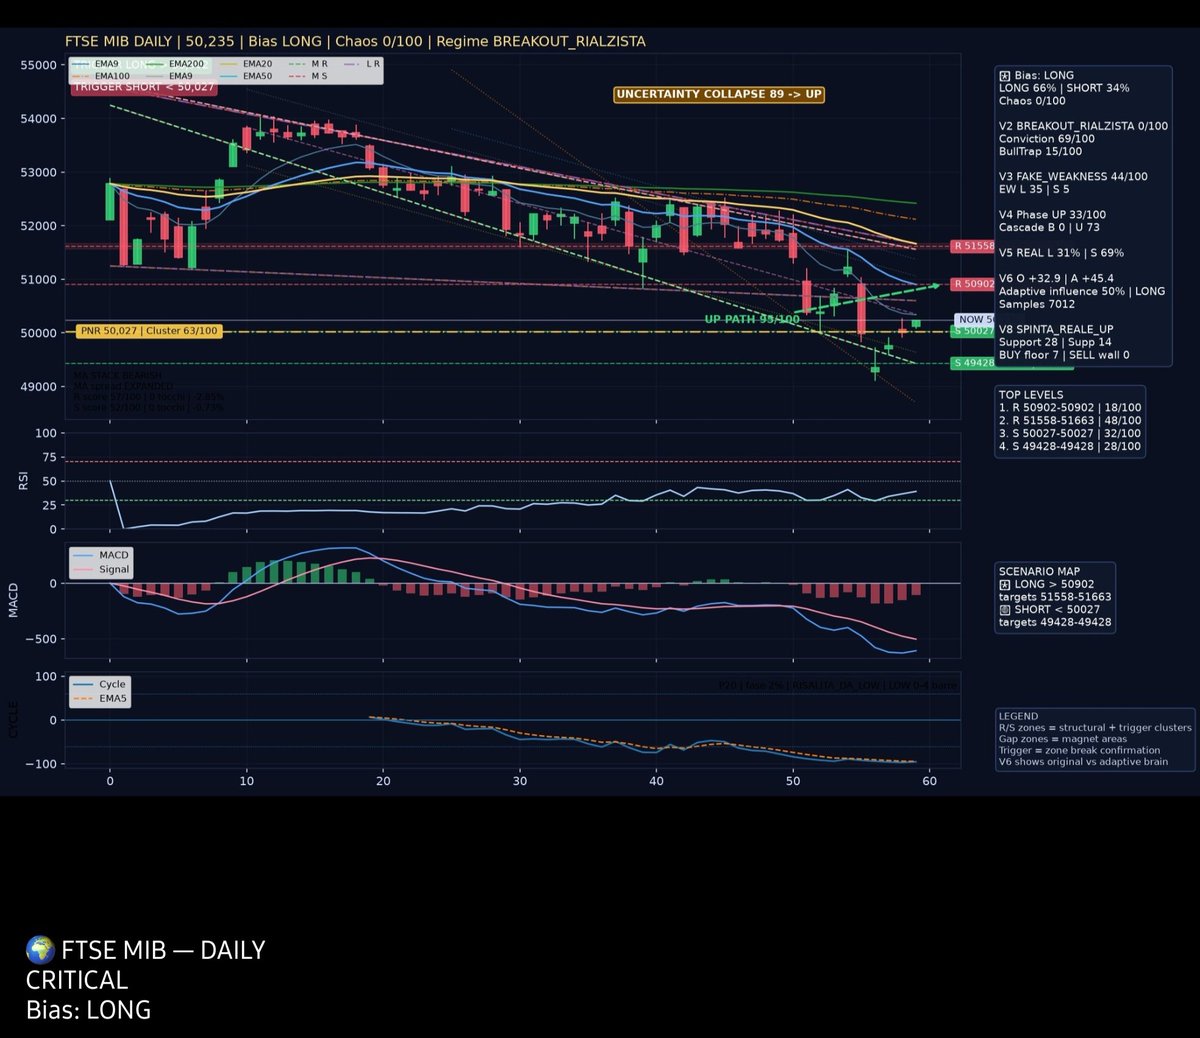The height and width of the screenshot is (1038, 1200).
Task: Click the Signal legend entry
Action: pyautogui.click(x=101, y=570)
